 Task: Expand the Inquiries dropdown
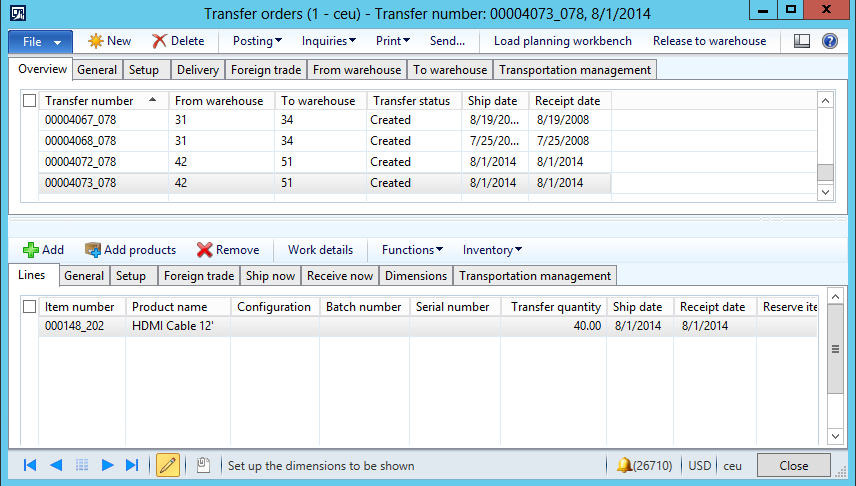[331, 41]
